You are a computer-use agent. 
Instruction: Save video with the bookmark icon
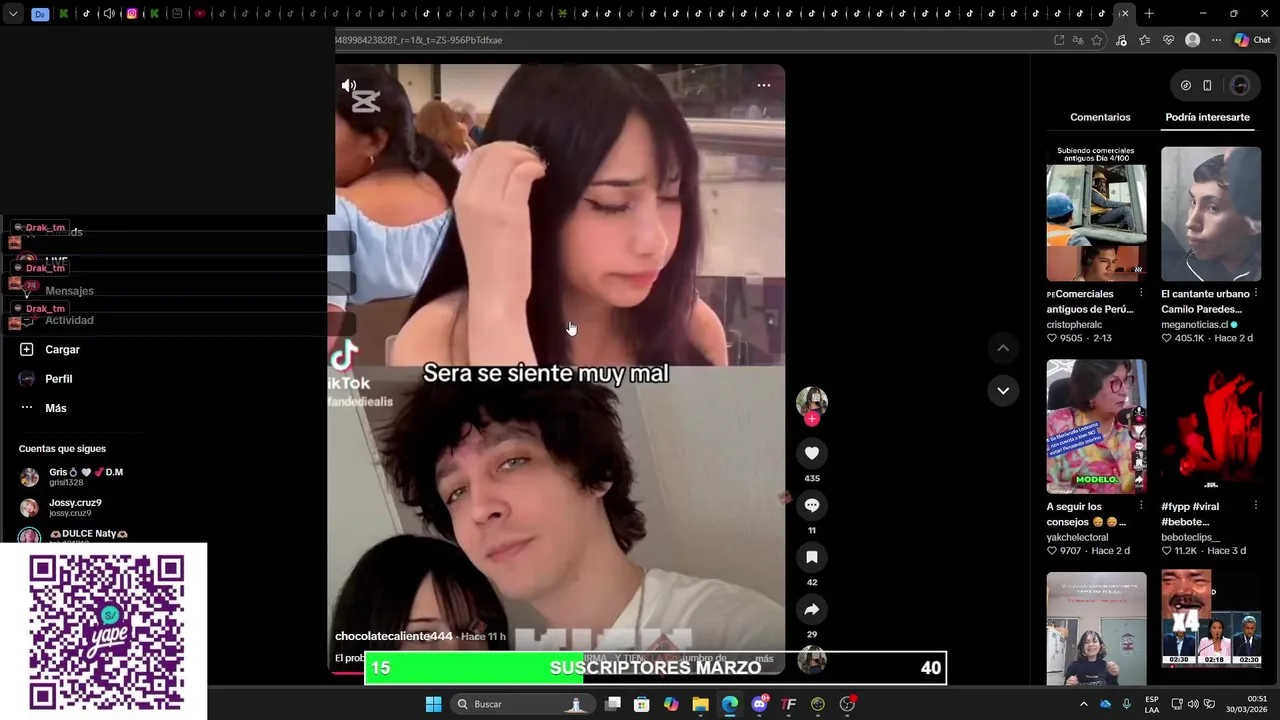tap(812, 557)
